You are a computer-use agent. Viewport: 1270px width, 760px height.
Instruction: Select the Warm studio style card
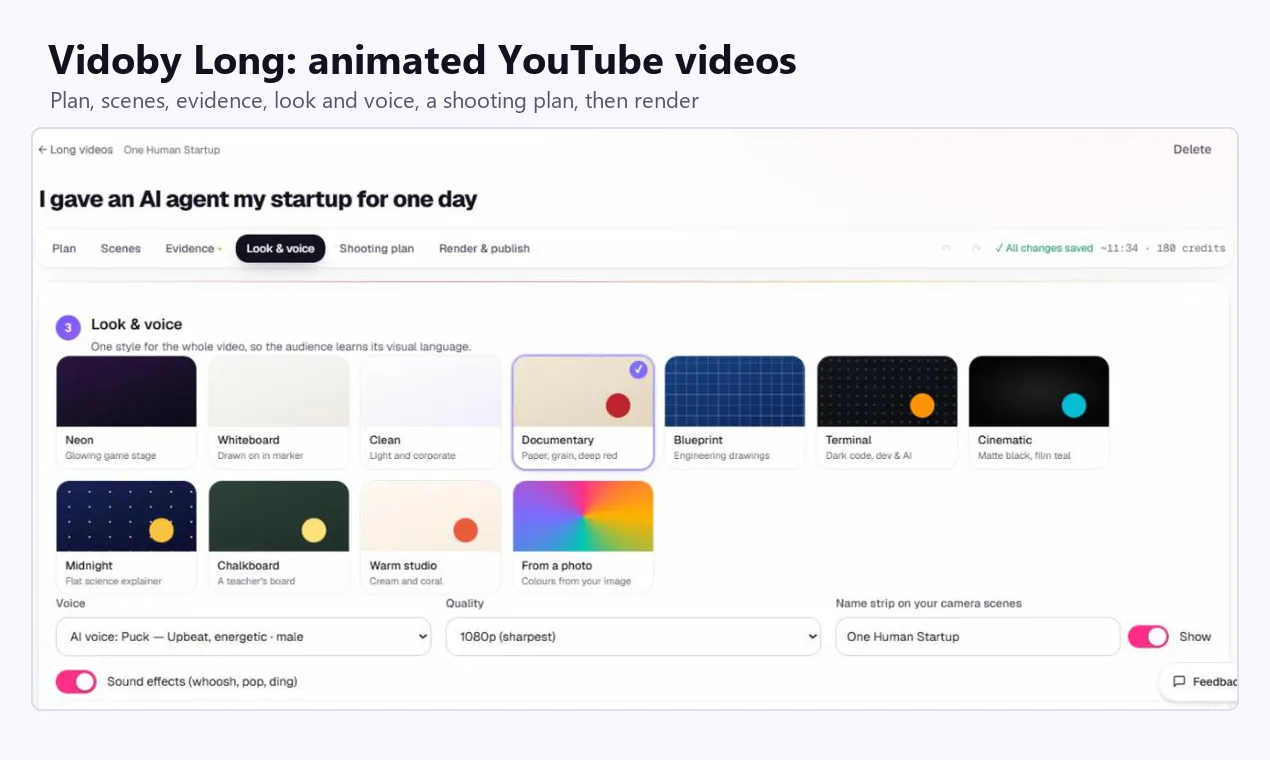(x=431, y=537)
